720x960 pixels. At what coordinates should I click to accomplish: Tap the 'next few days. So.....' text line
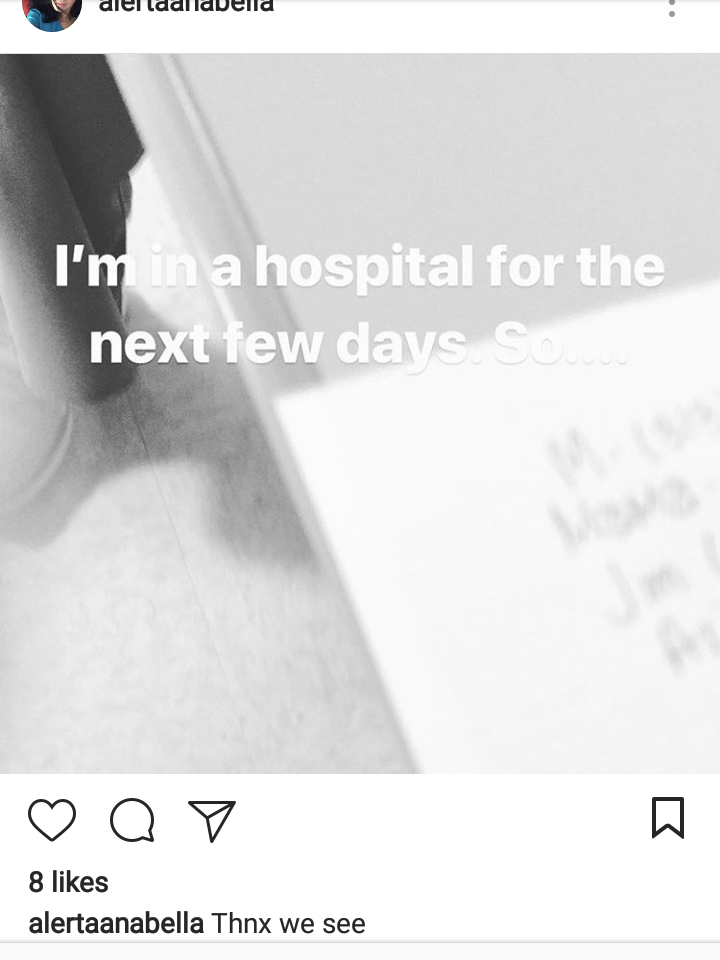359,344
